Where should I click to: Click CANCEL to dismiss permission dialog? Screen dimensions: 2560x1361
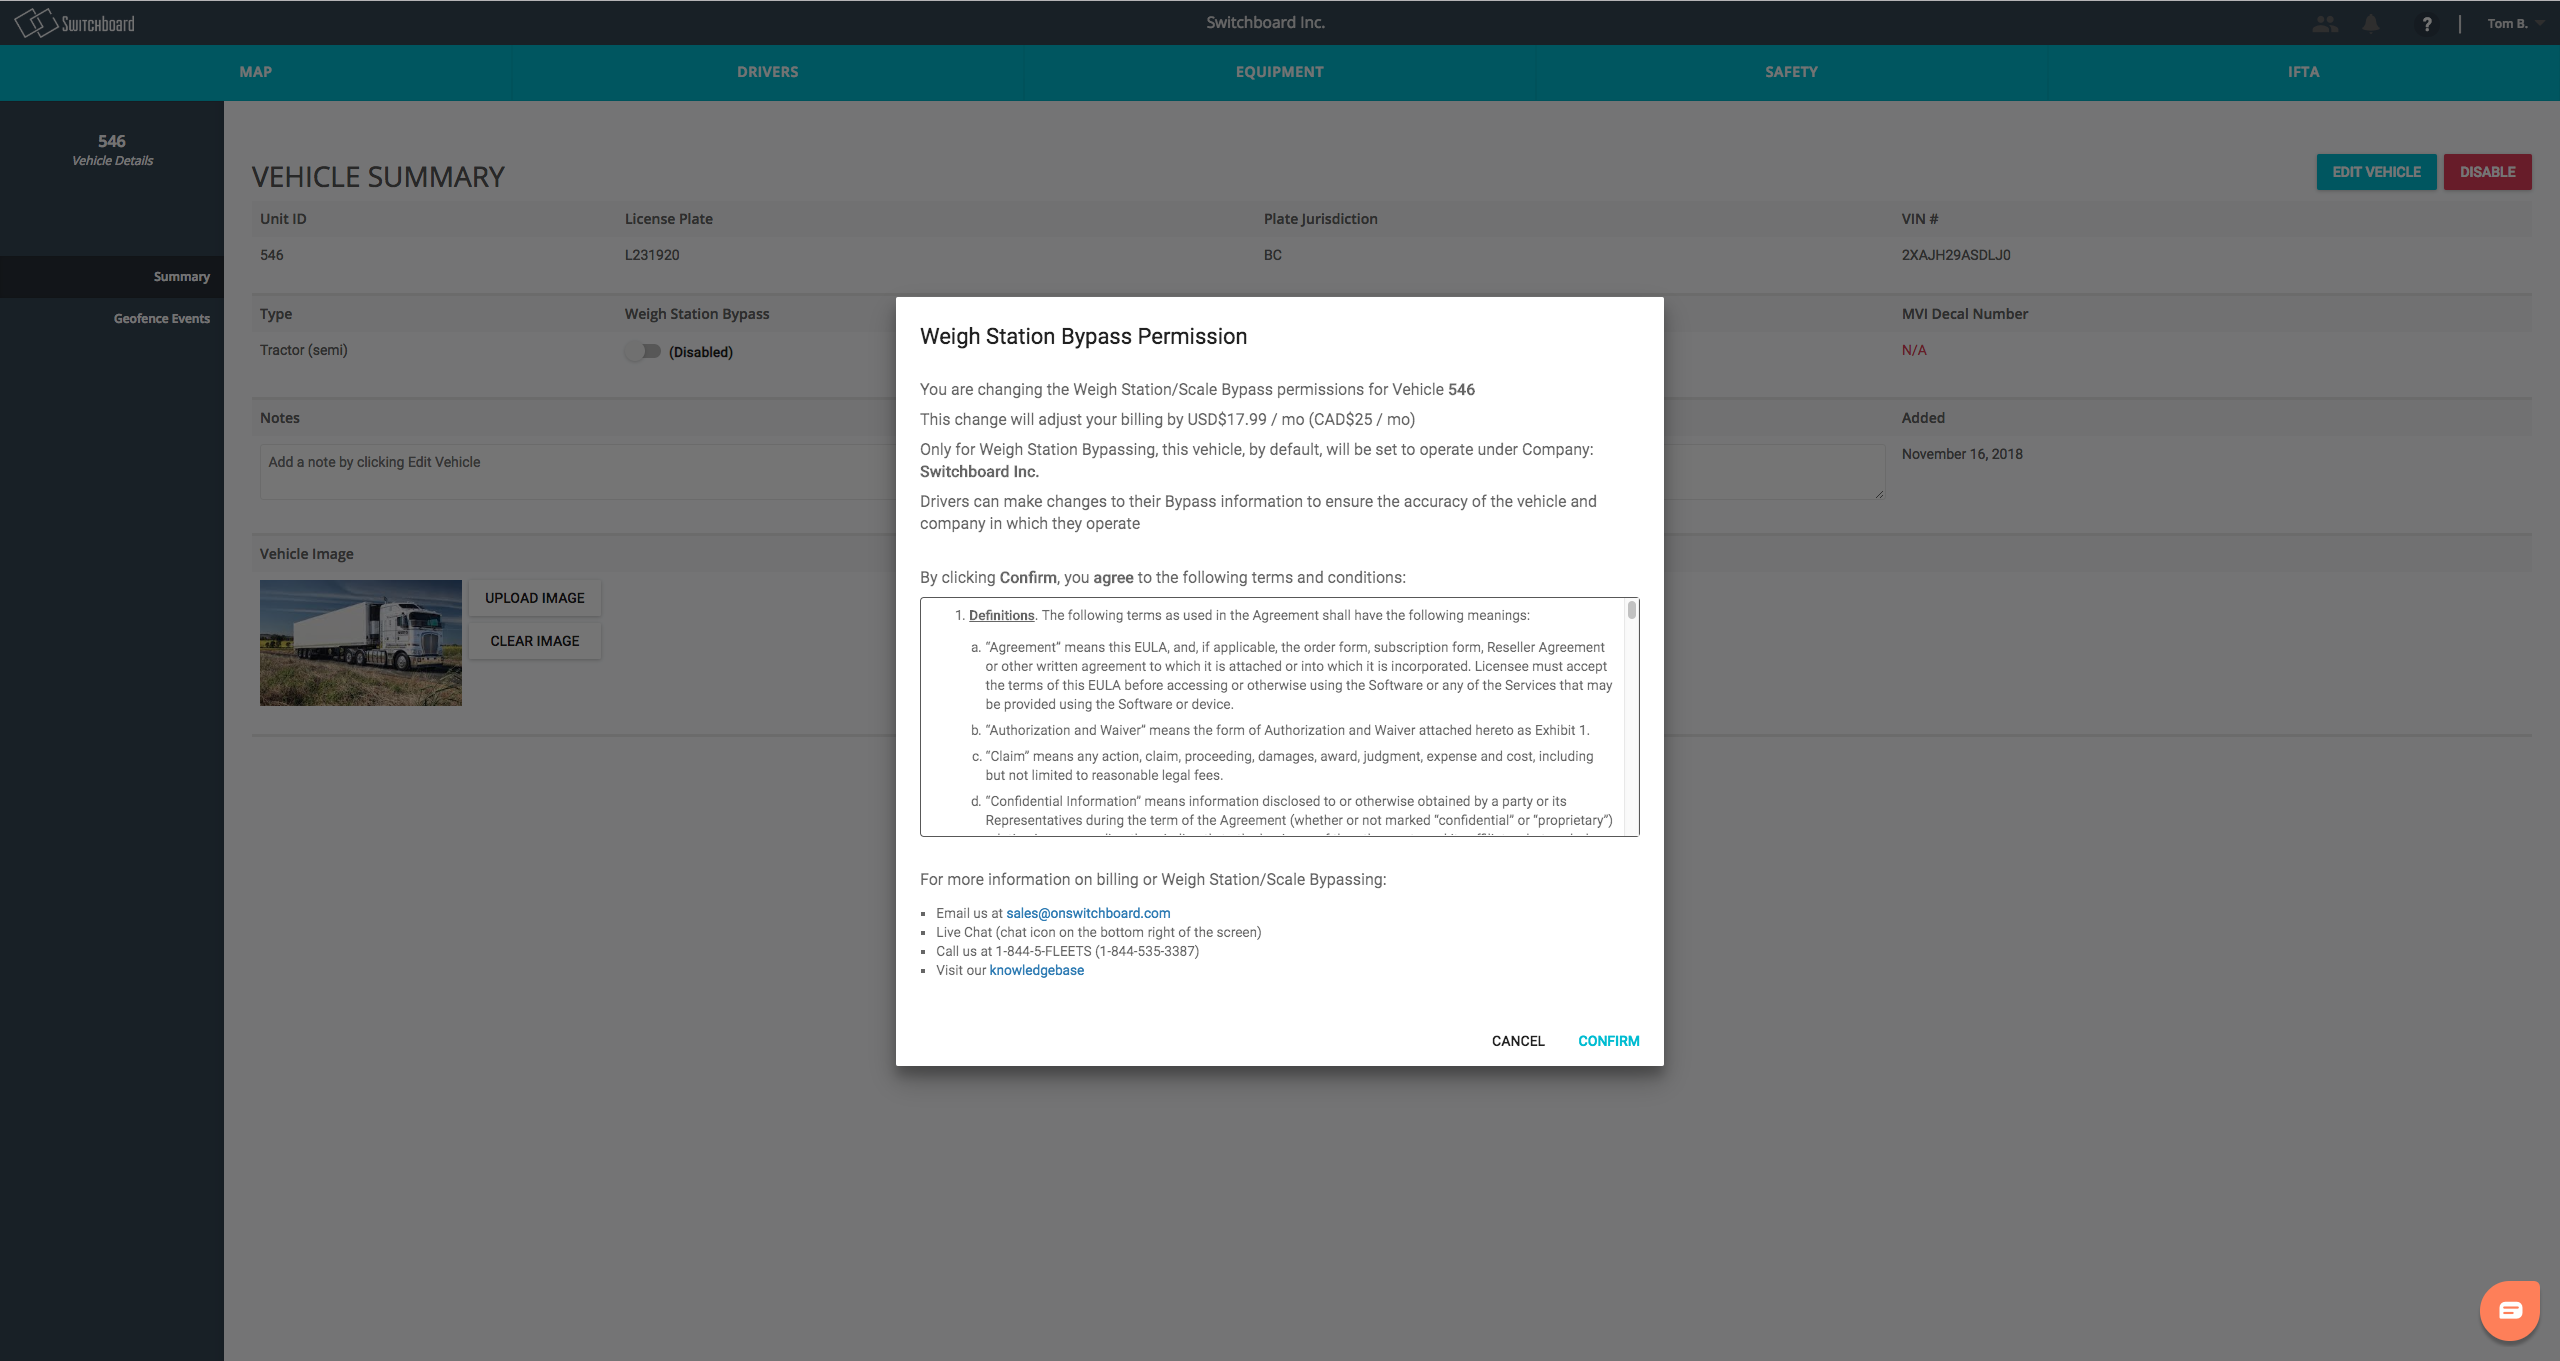1515,1039
